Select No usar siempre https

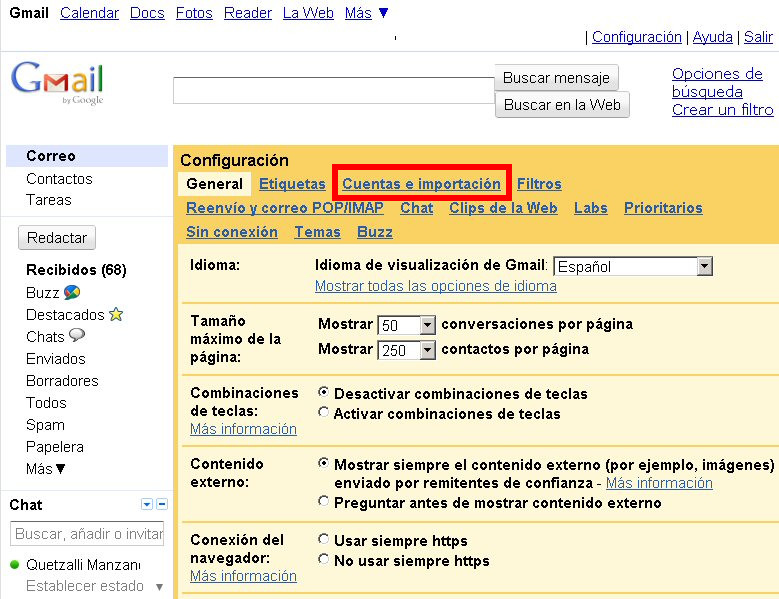point(323,560)
